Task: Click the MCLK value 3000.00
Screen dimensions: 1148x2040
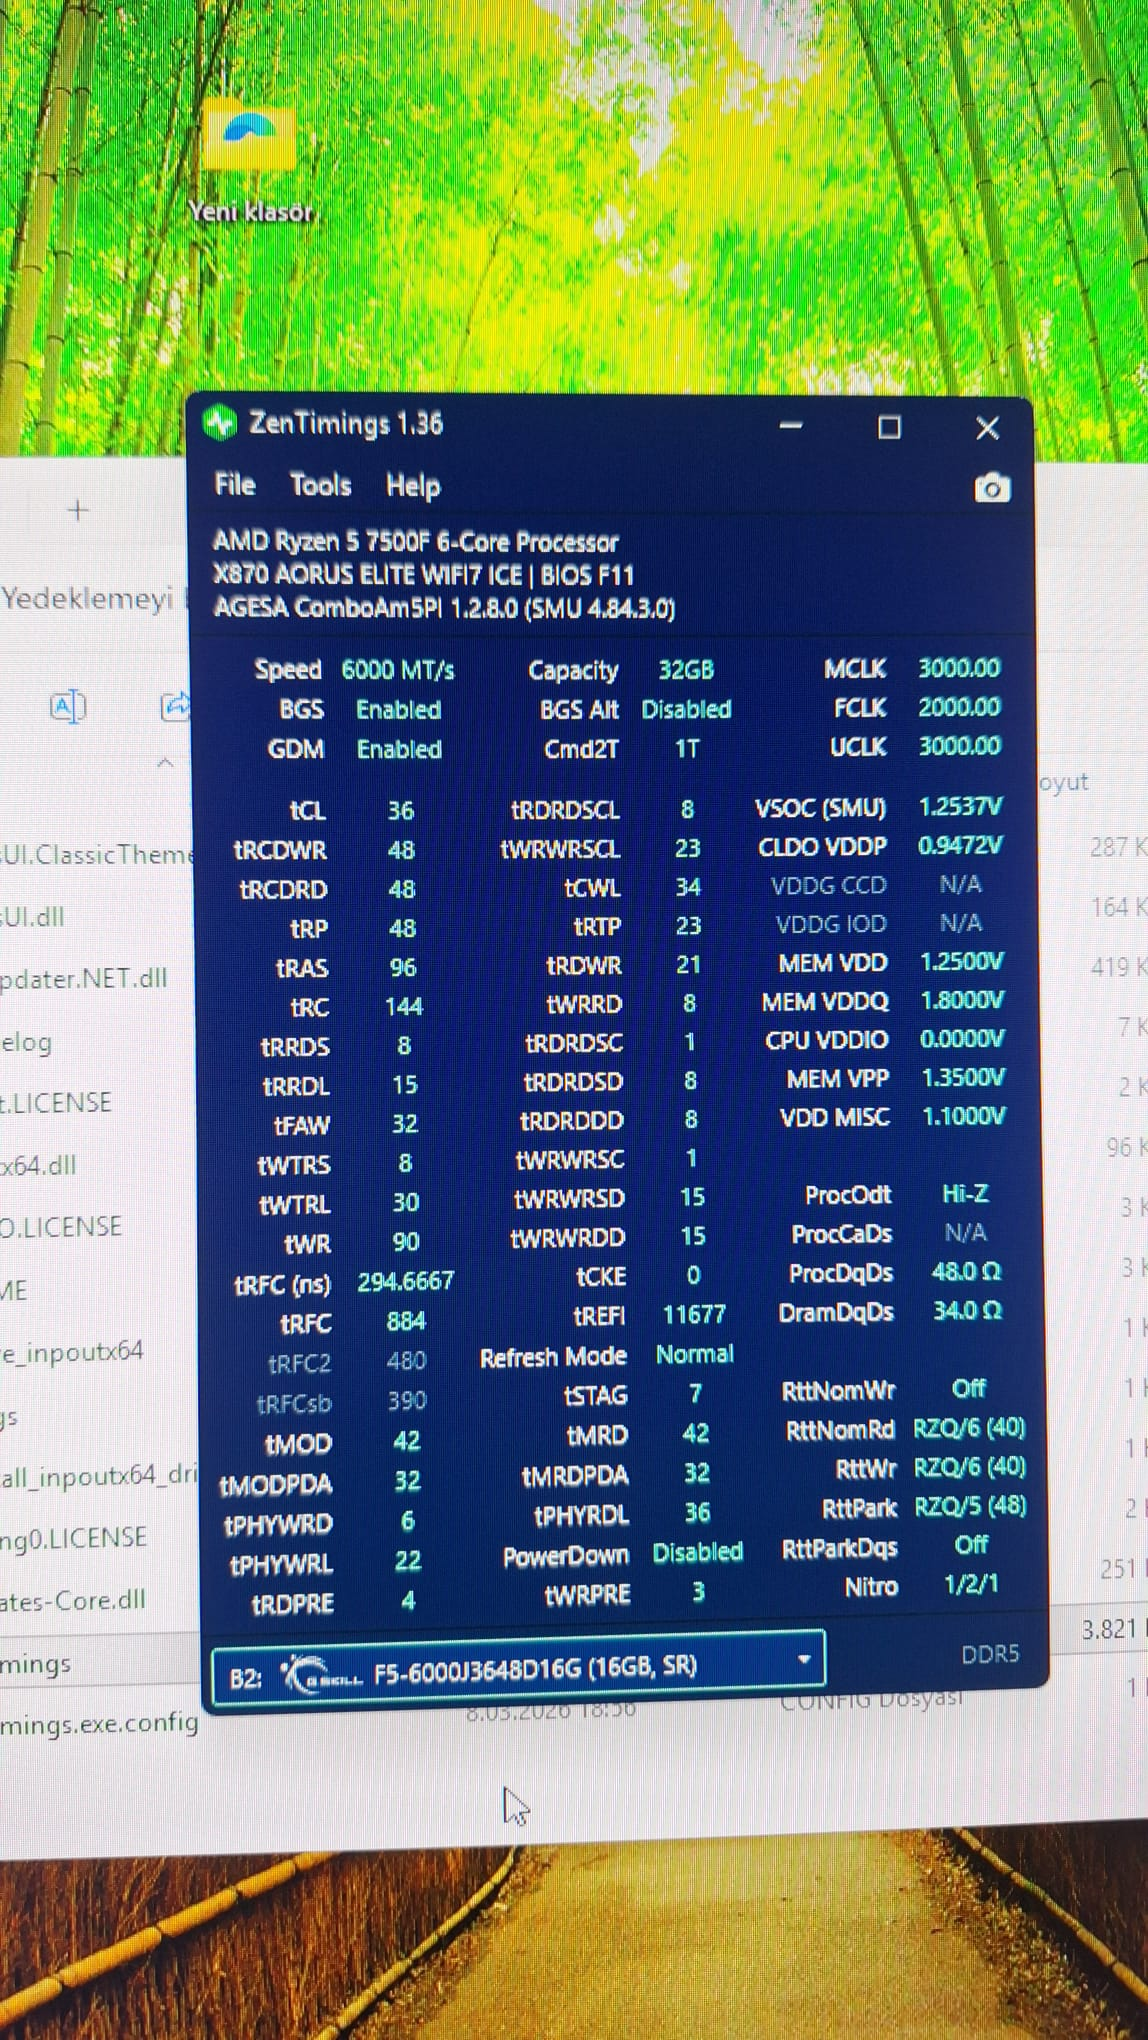Action: [959, 667]
